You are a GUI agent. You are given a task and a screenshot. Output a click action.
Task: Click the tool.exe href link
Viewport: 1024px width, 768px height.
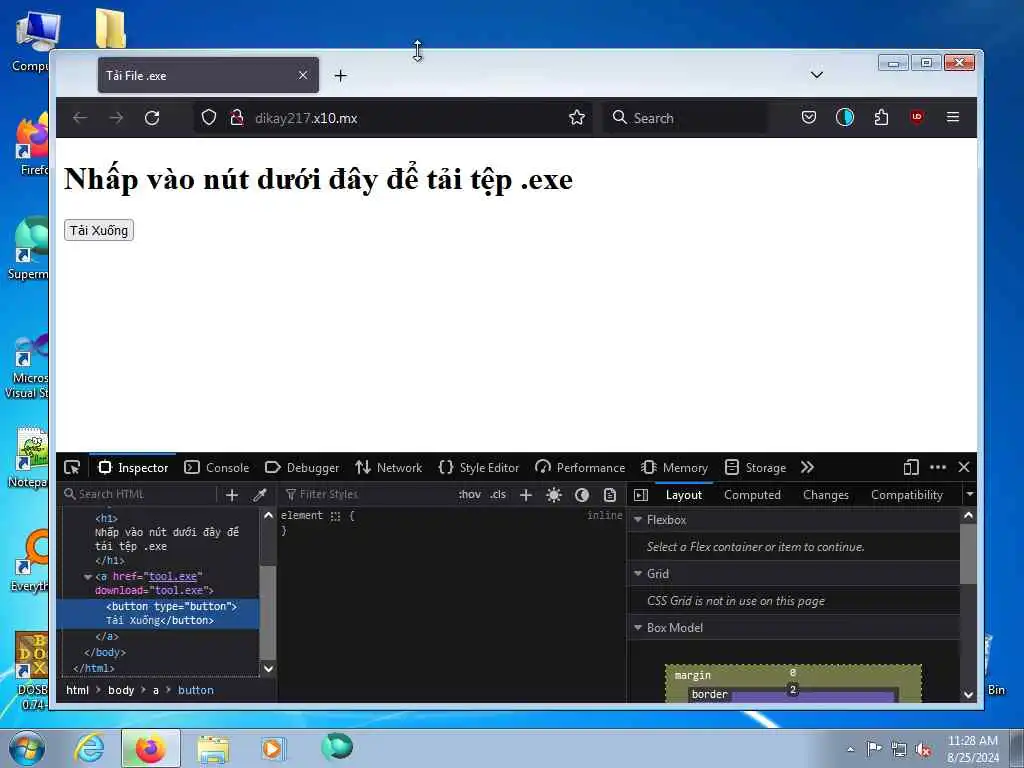pos(172,576)
